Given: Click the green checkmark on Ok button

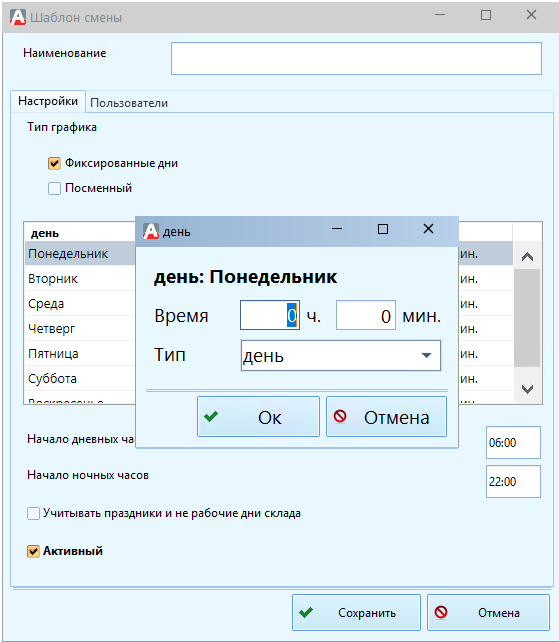Looking at the screenshot, I should point(211,417).
